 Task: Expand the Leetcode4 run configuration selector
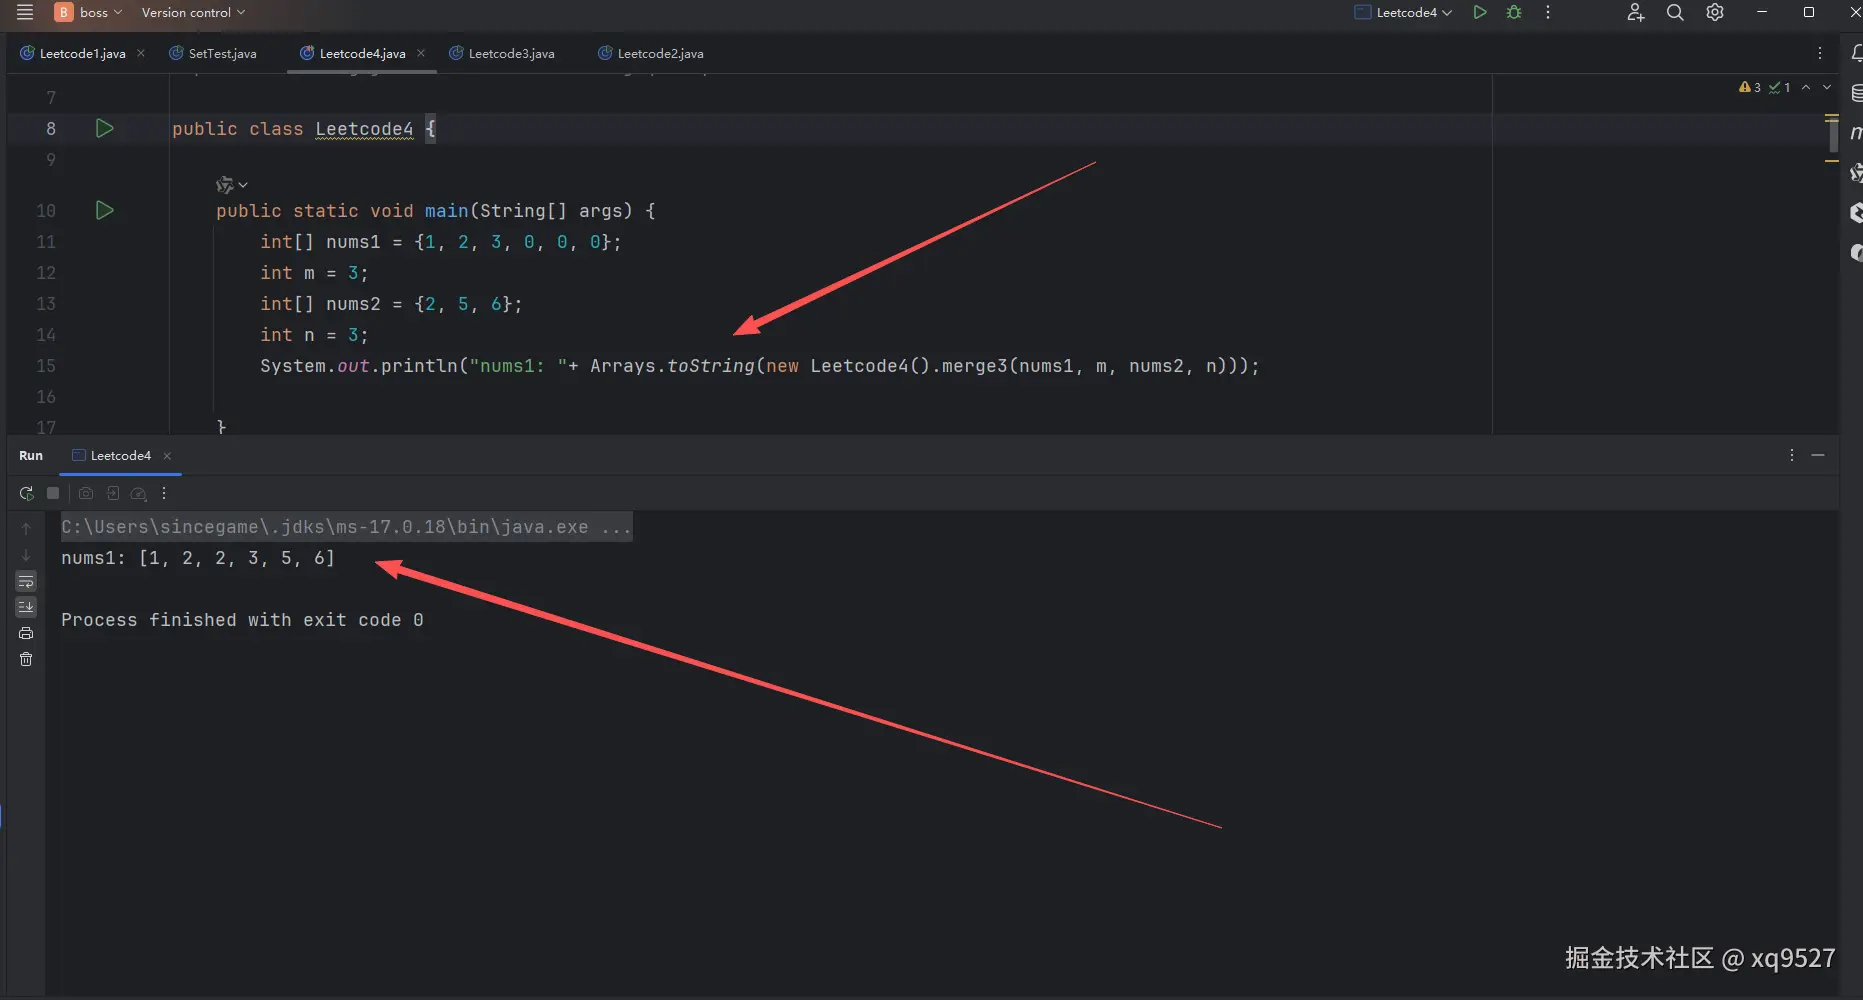pos(1404,13)
